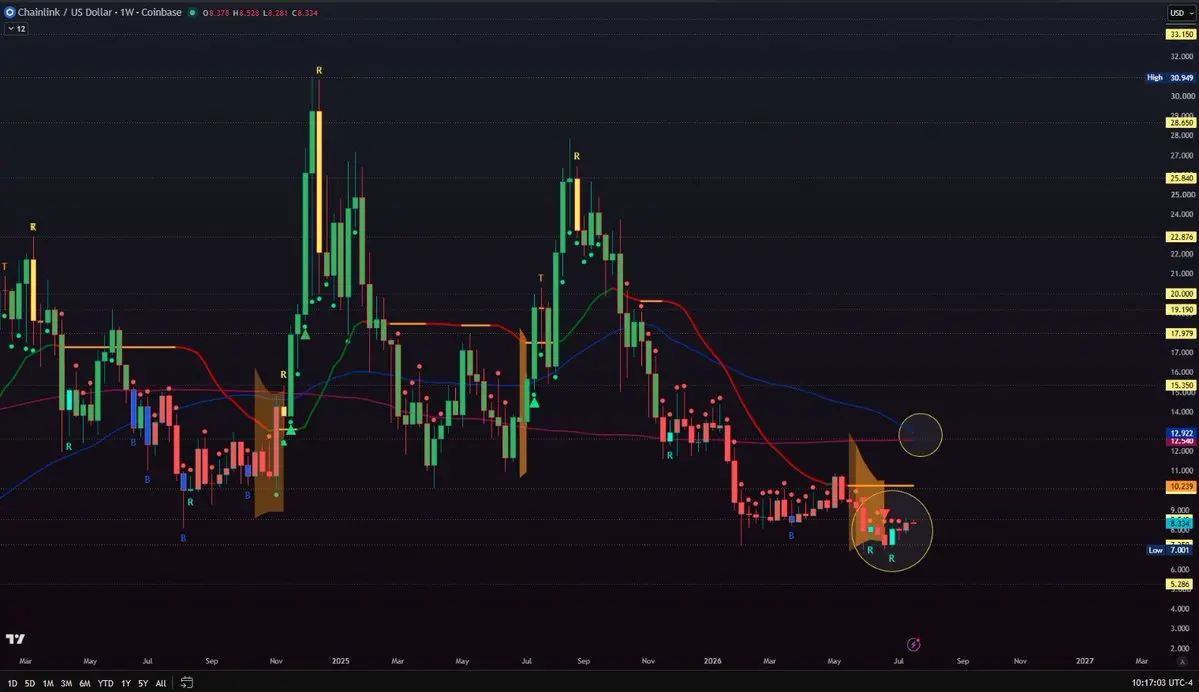Select the 6M date range
This screenshot has width=1199, height=692.
(85, 684)
